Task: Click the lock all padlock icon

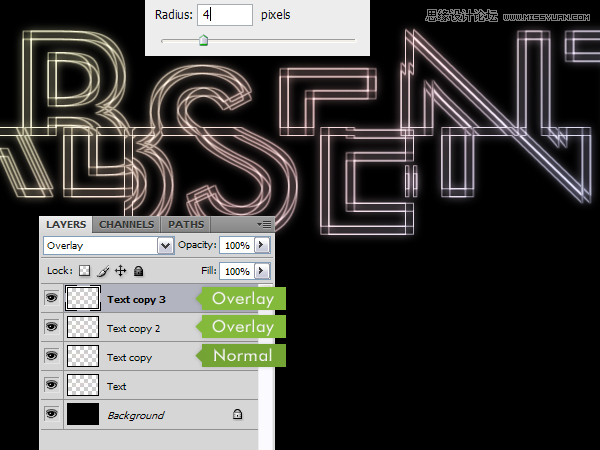Action: [138, 271]
